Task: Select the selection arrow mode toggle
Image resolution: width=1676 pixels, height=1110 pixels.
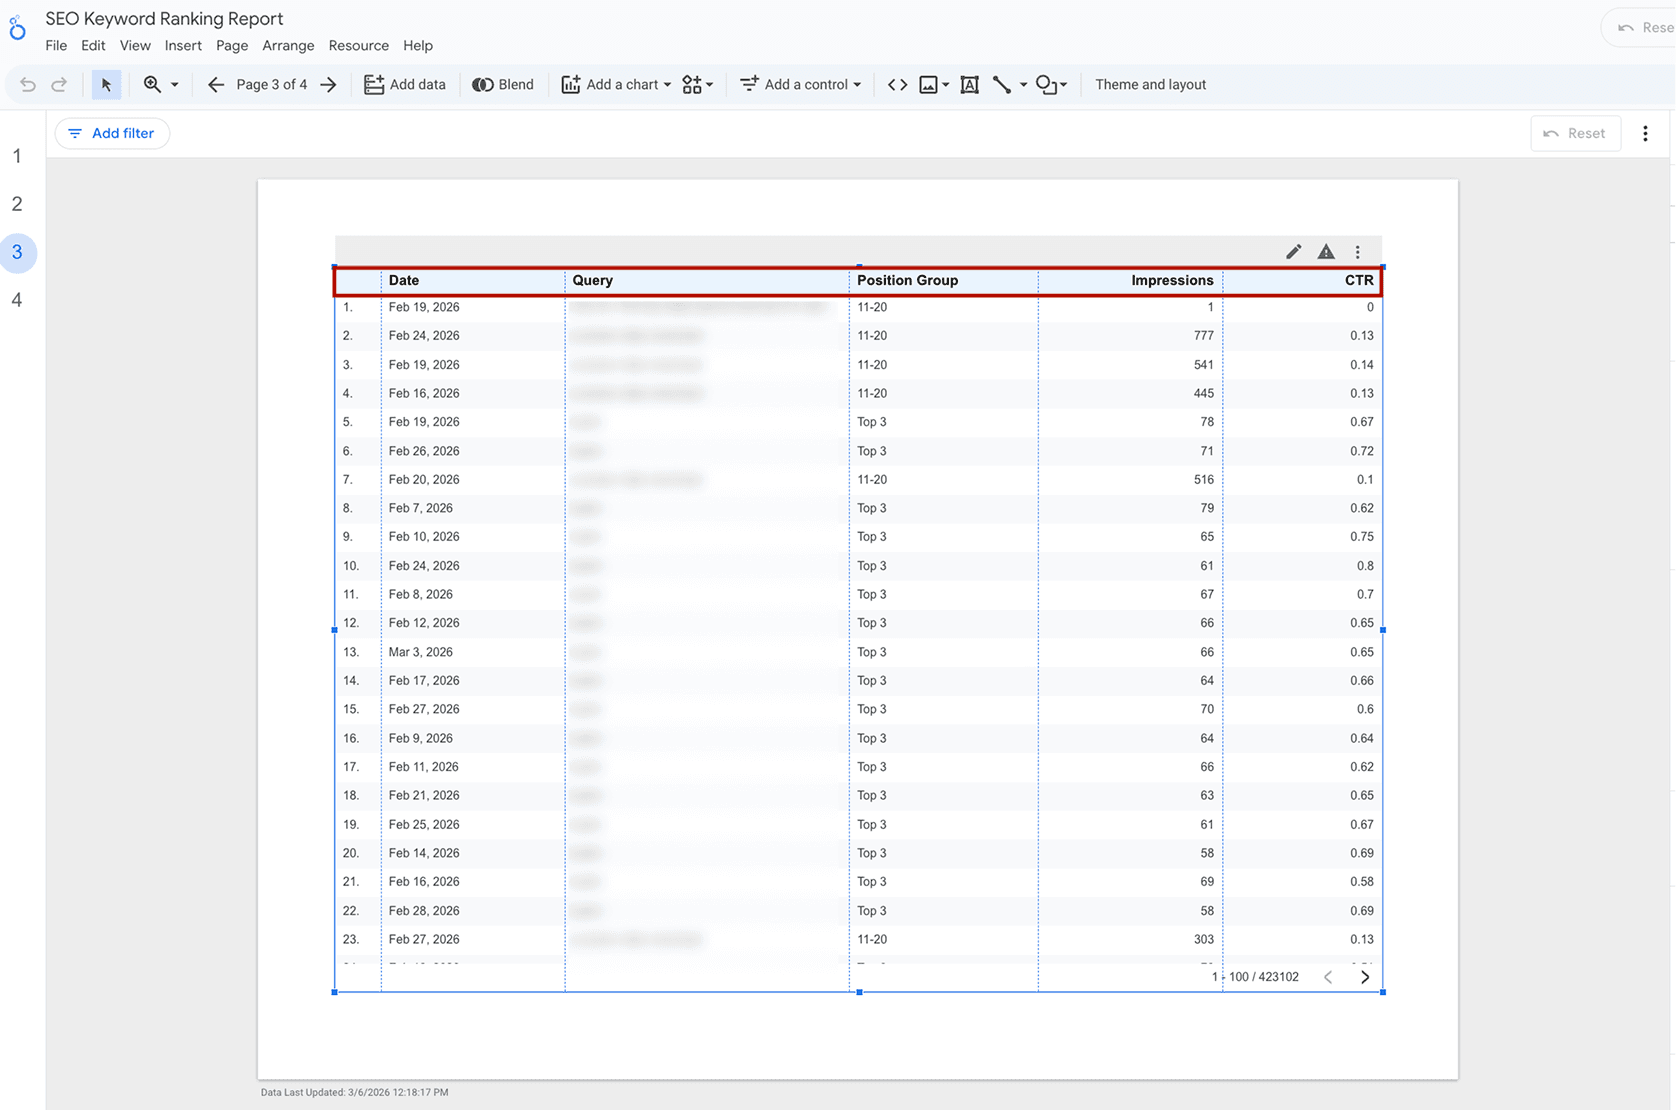Action: (x=106, y=84)
